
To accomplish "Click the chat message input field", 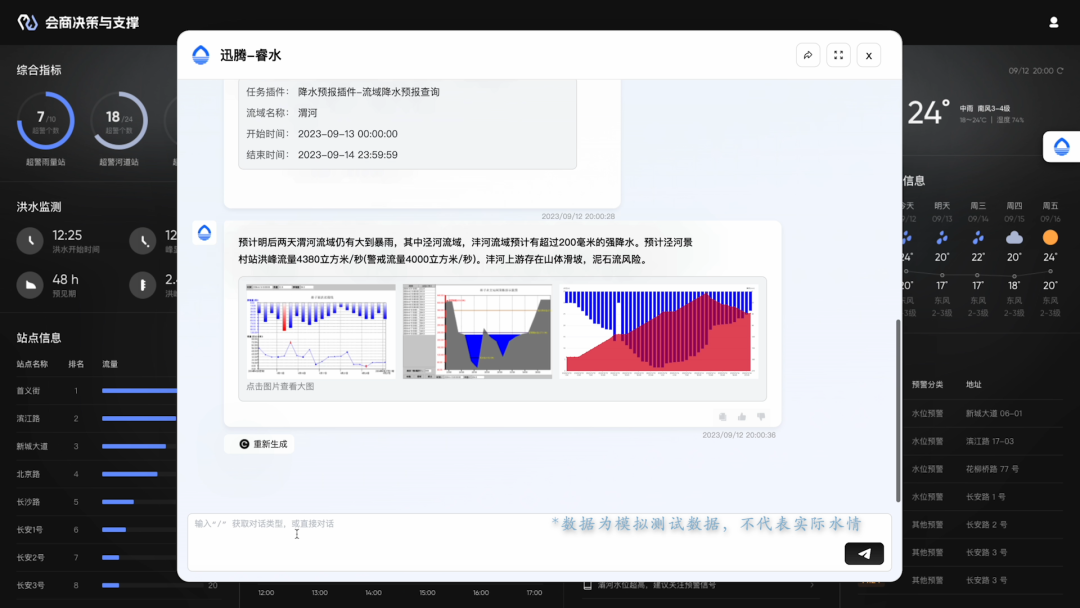I will pyautogui.click(x=500, y=540).
